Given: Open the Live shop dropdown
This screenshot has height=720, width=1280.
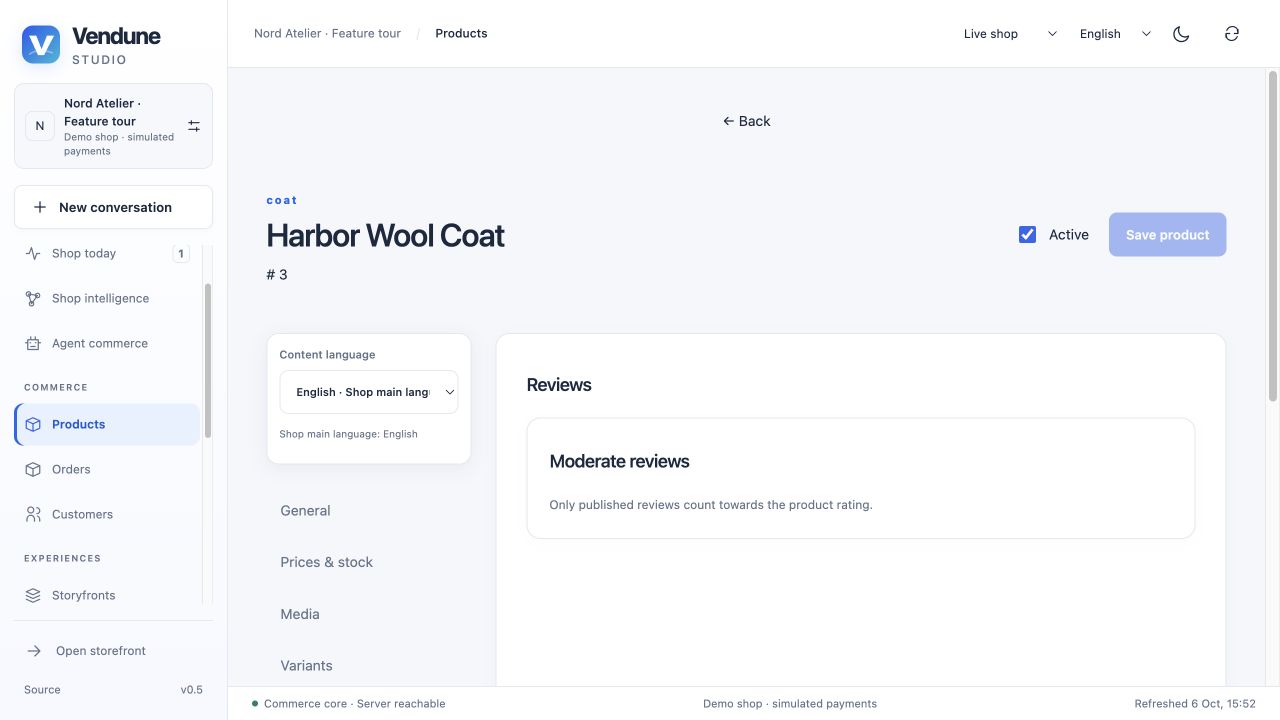Looking at the screenshot, I should [x=1010, y=34].
